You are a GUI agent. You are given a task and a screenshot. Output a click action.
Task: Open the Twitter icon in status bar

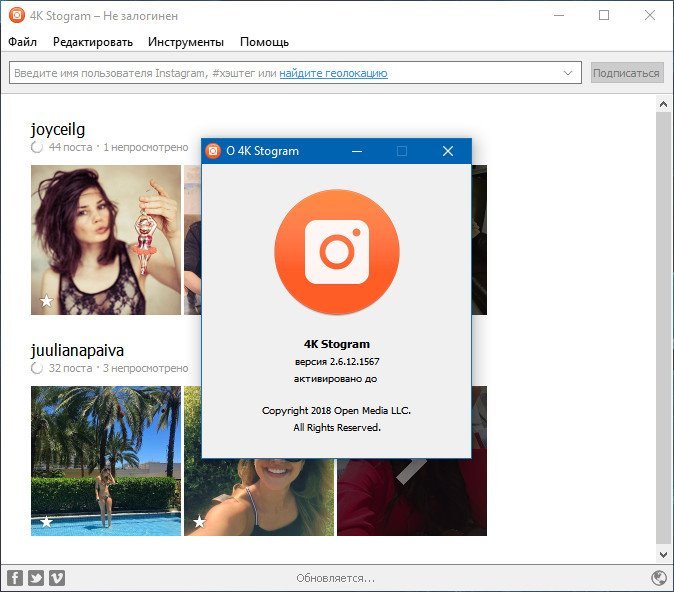click(36, 577)
